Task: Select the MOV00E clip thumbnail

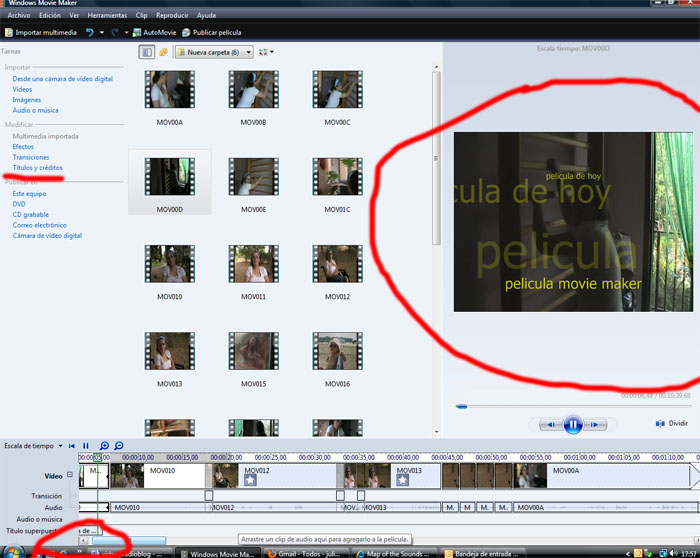Action: coord(254,176)
